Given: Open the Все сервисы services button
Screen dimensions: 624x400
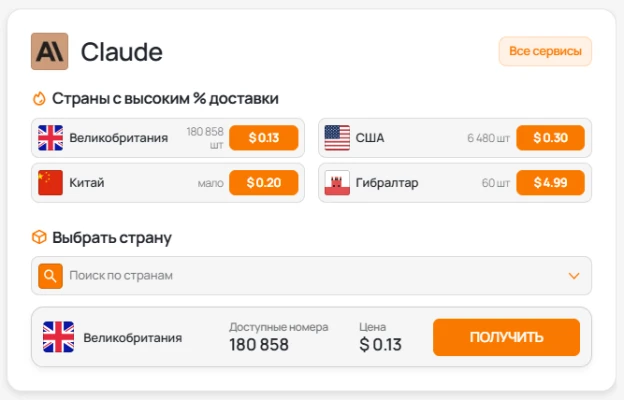Looking at the screenshot, I should (545, 51).
